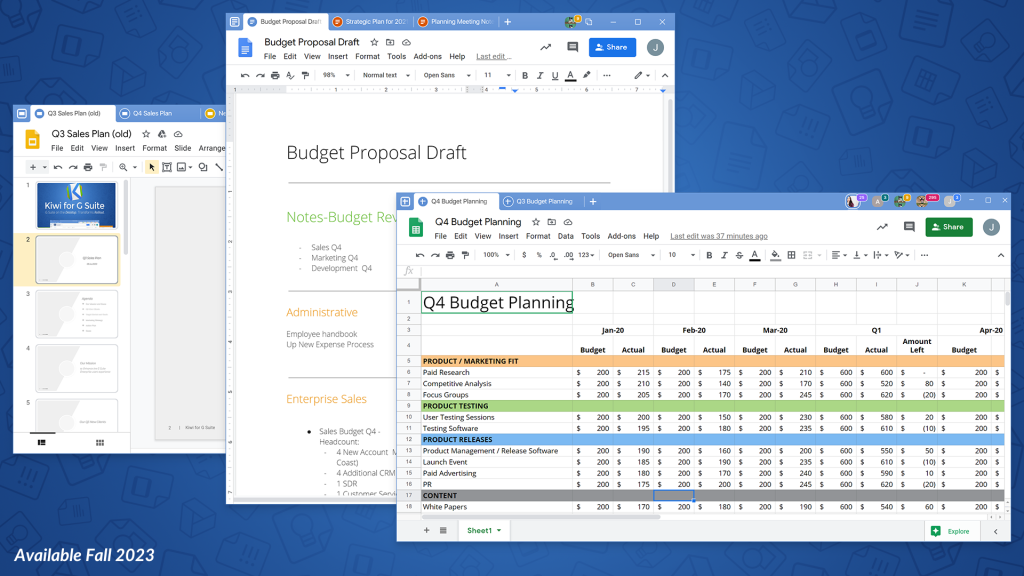1024x576 pixels.
Task: Toggle italic in the Docs toolbar
Action: pos(540,75)
